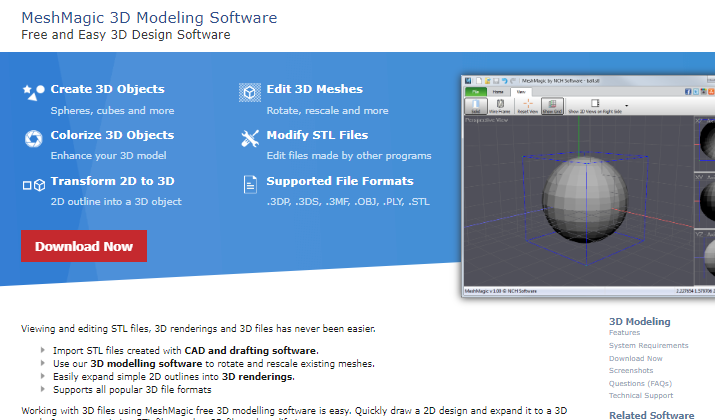The height and width of the screenshot is (420, 715).
Task: Click Show 2D Views on Right Side icon
Action: (595, 103)
